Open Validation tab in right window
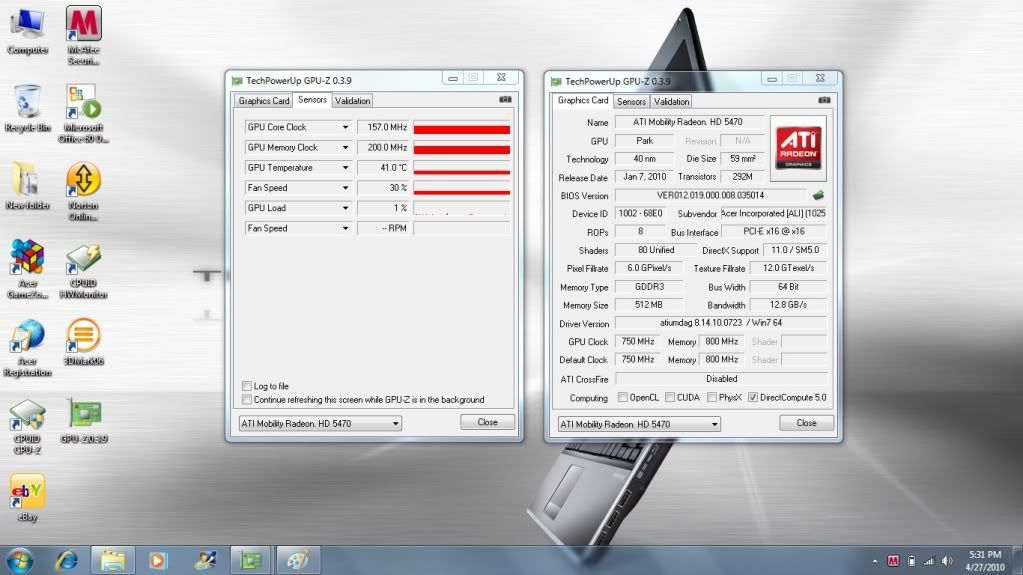 (x=671, y=102)
